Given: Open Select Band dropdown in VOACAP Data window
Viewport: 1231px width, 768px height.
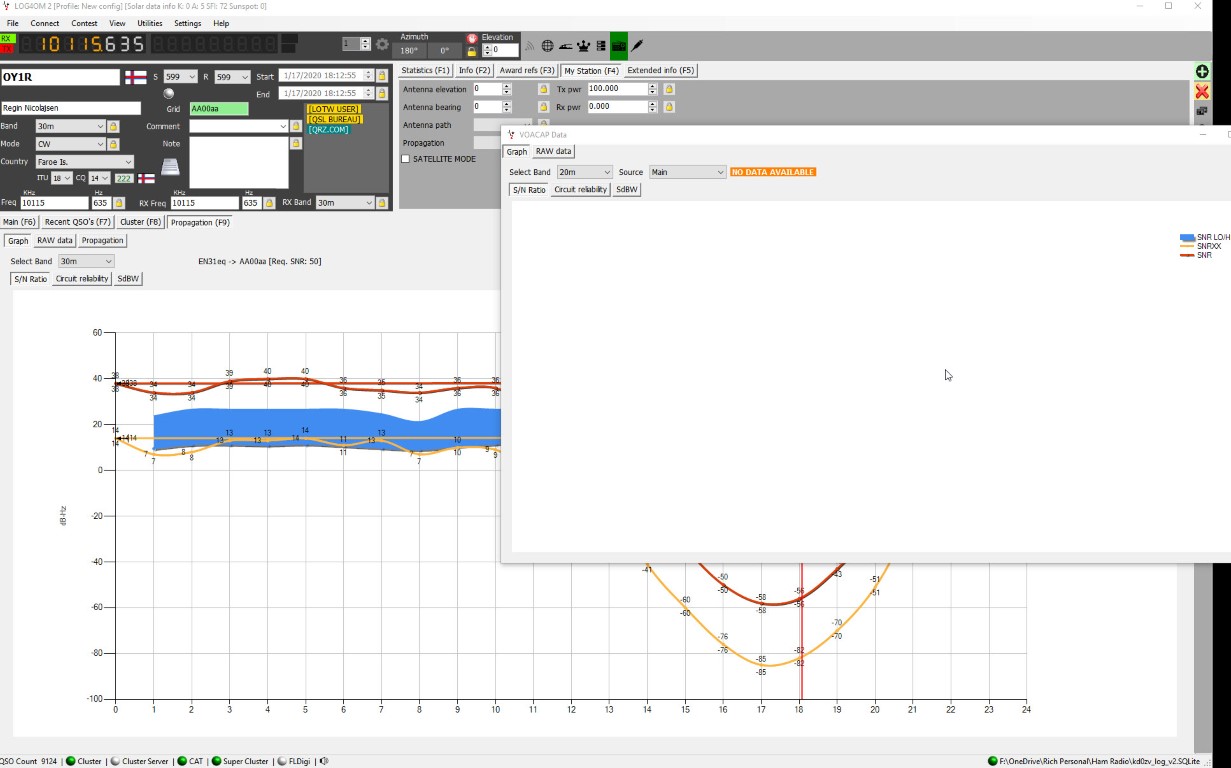Looking at the screenshot, I should pyautogui.click(x=584, y=172).
